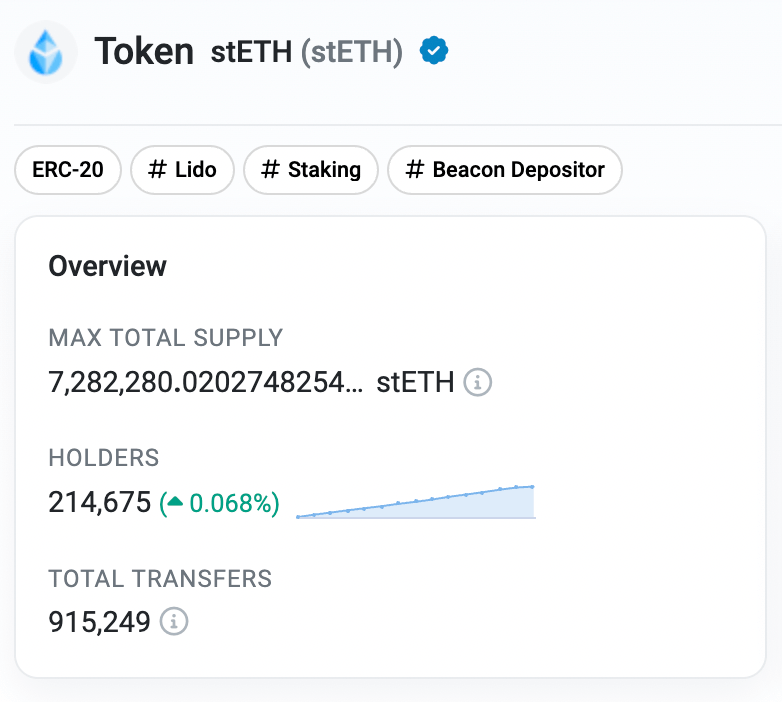Click hash symbol in Beacon Depositor tag
Viewport: 782px width, 702px height.
click(414, 170)
